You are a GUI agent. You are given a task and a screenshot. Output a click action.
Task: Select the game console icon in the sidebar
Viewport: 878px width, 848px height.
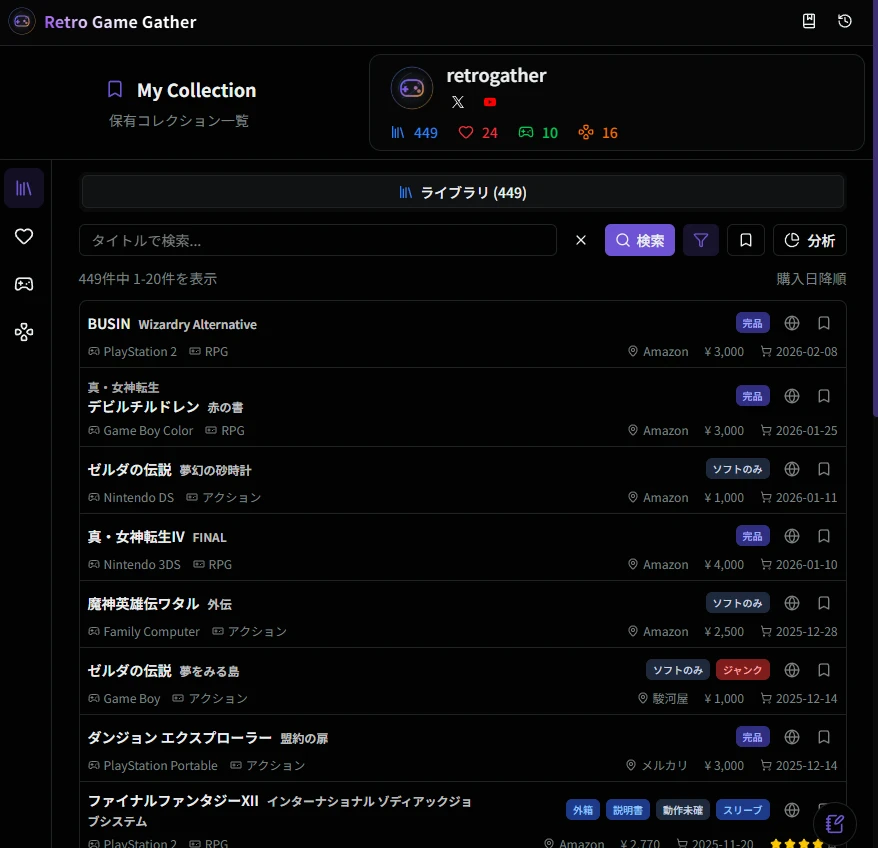[x=24, y=284]
